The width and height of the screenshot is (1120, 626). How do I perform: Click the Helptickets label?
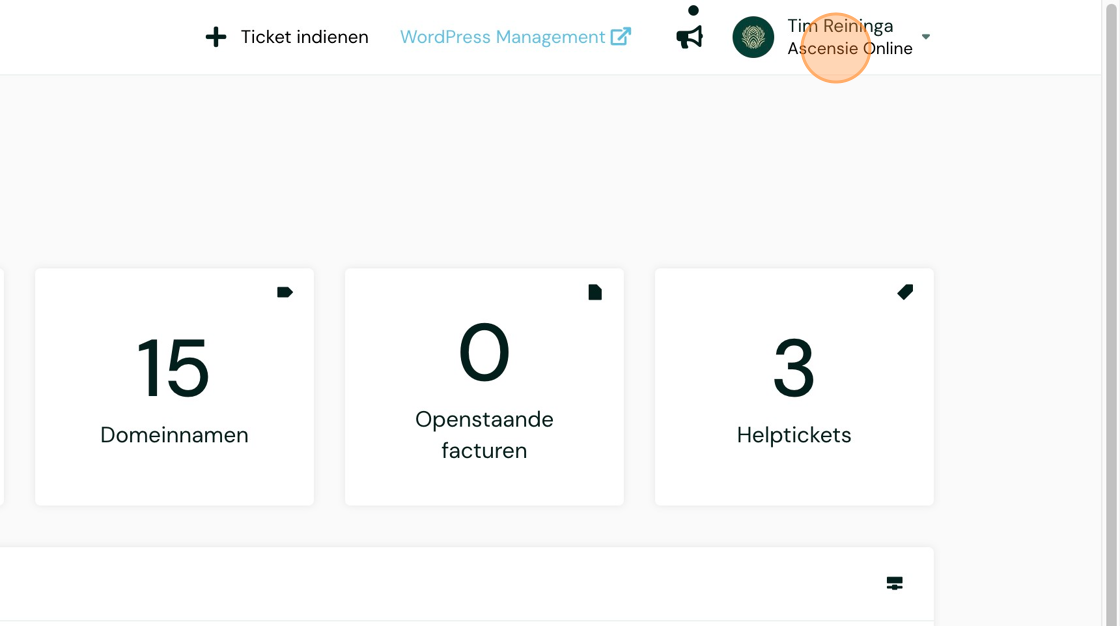pyautogui.click(x=794, y=434)
